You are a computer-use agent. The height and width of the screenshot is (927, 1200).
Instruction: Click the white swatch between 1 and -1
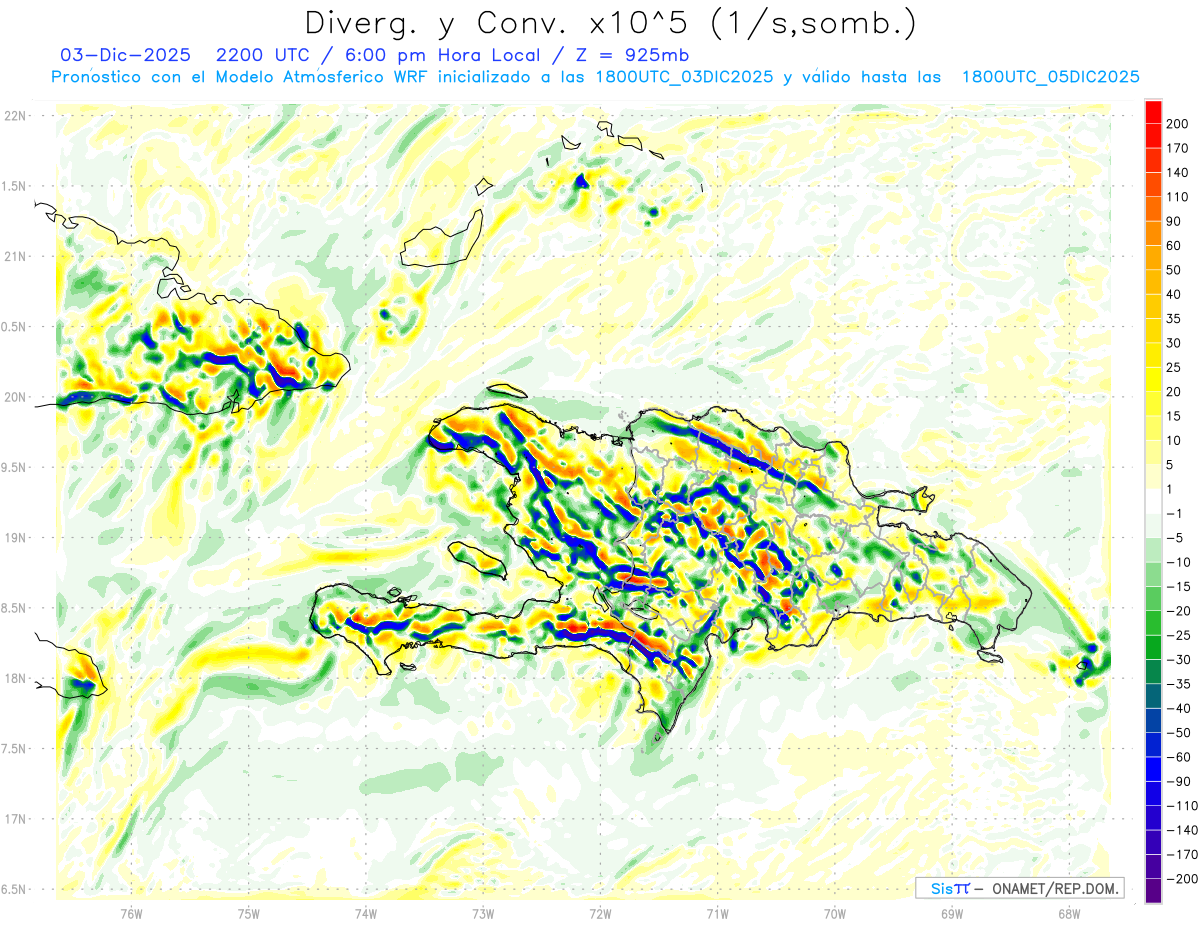(x=1153, y=501)
